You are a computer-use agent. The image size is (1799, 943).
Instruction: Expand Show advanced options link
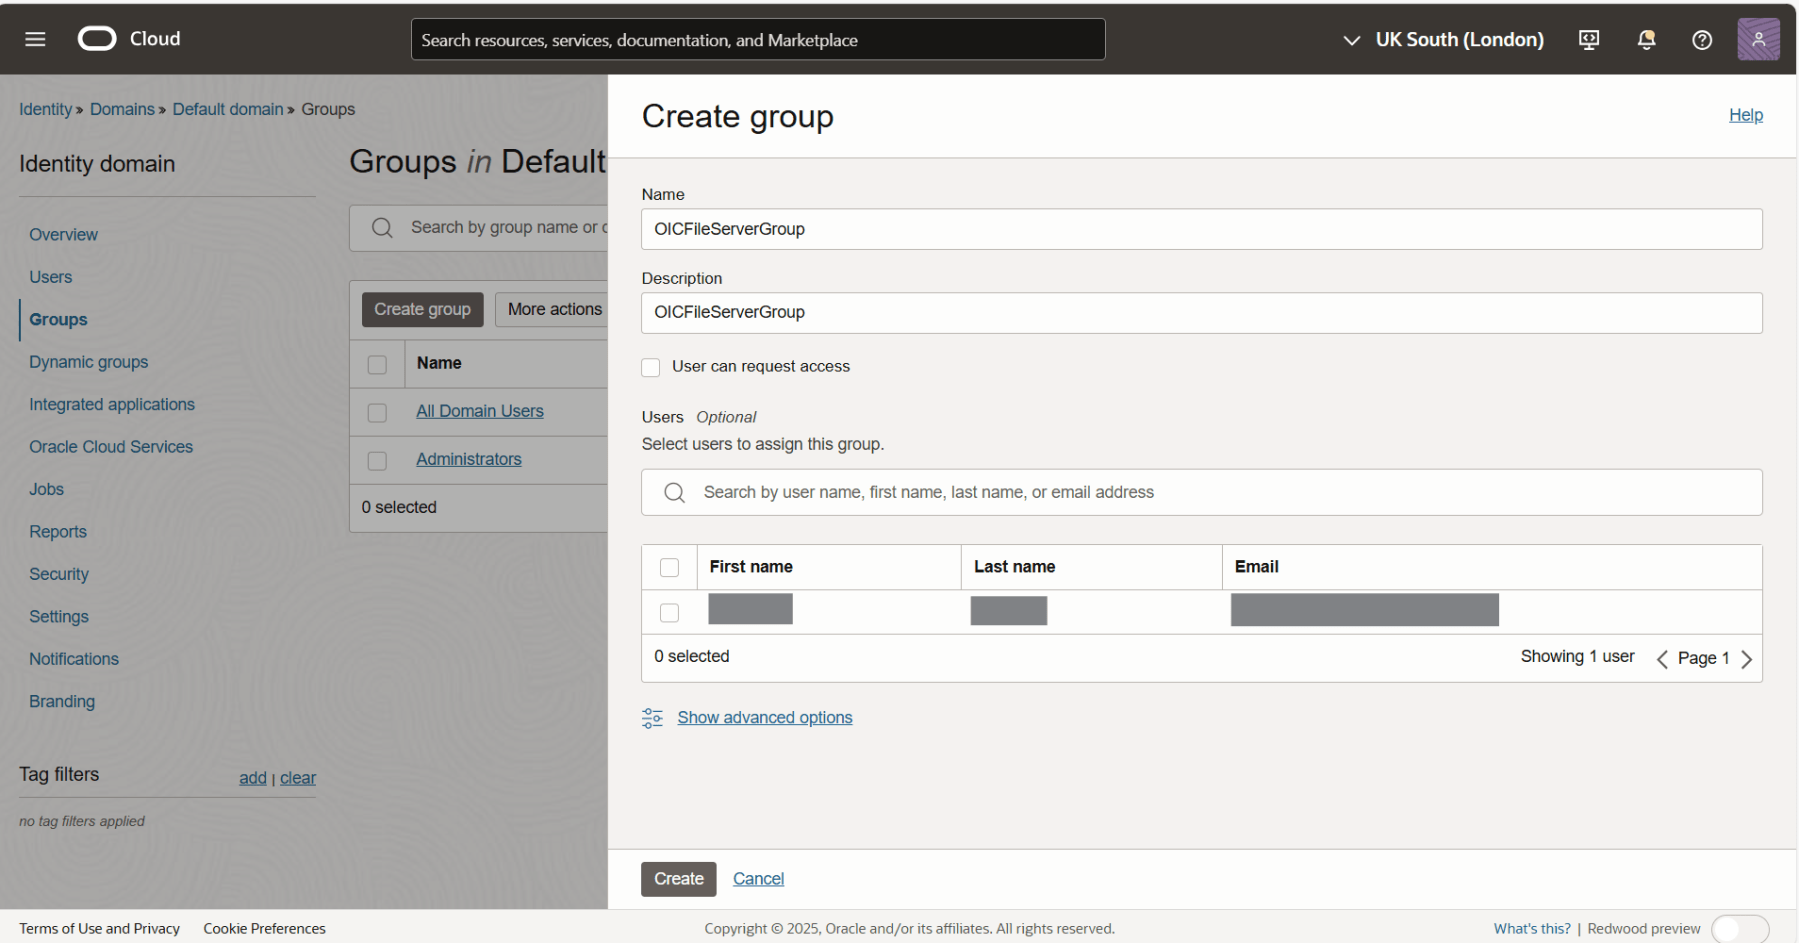coord(764,718)
